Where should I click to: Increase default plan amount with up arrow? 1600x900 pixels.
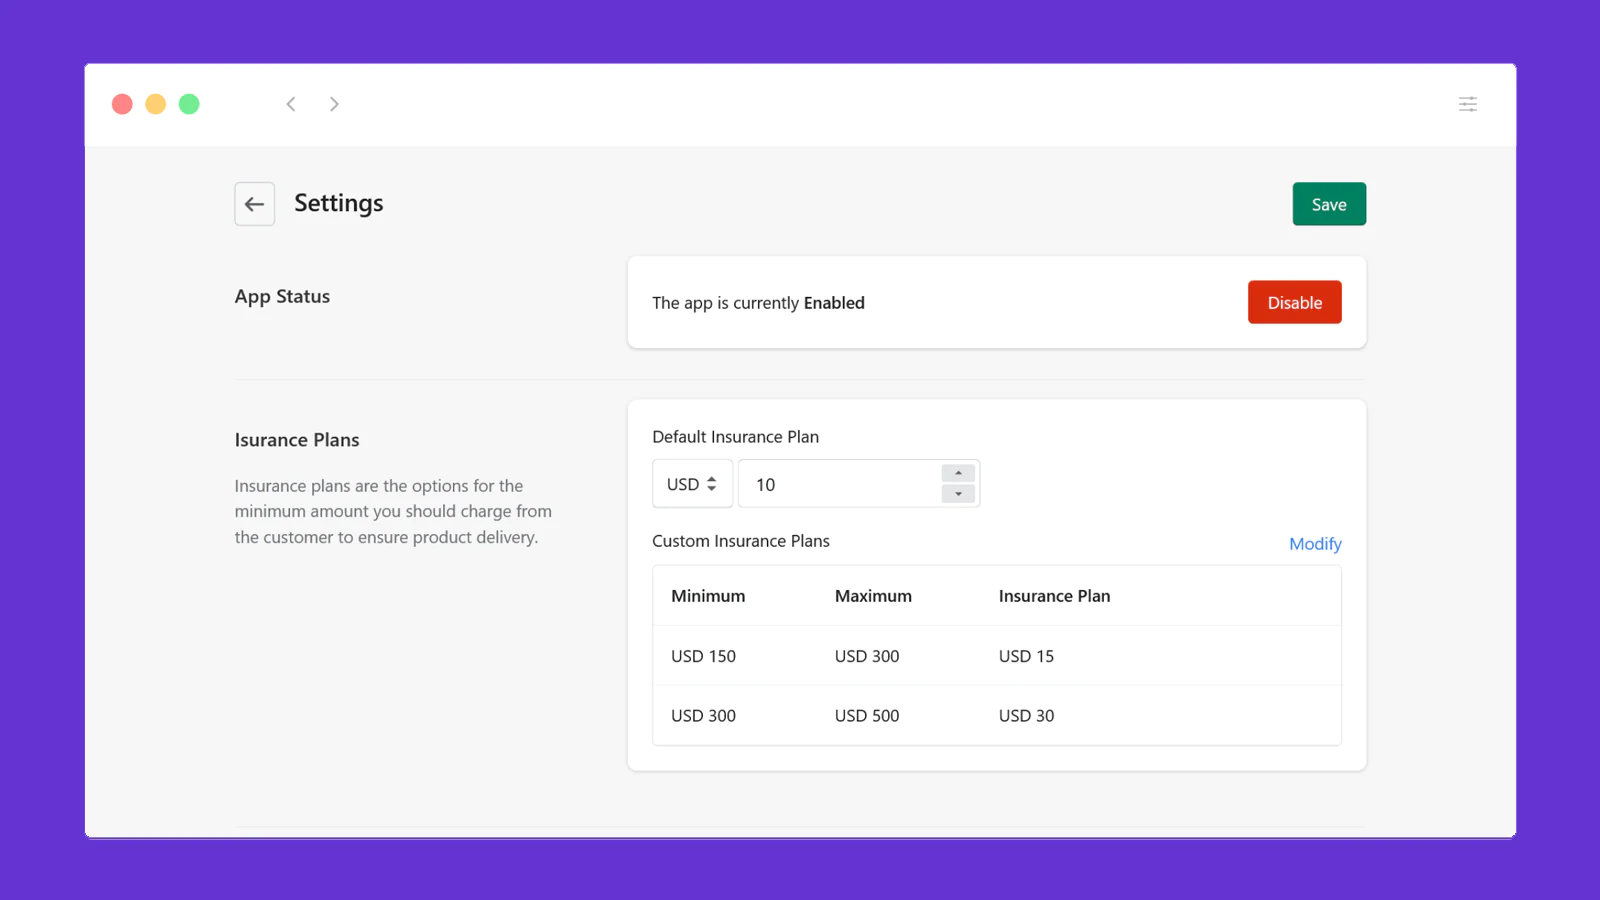click(x=958, y=473)
